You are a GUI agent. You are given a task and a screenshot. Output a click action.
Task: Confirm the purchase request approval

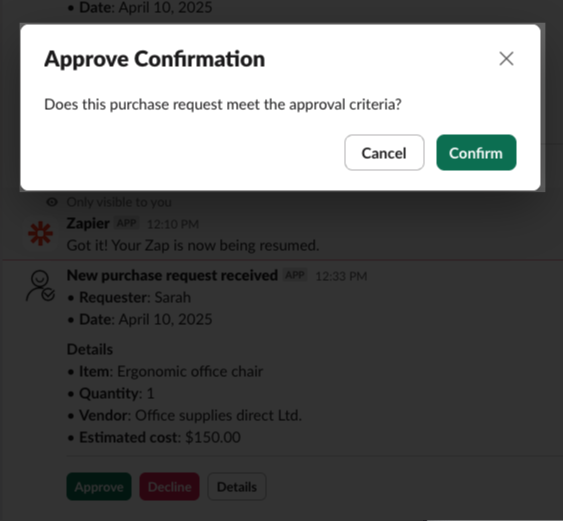pyautogui.click(x=476, y=153)
